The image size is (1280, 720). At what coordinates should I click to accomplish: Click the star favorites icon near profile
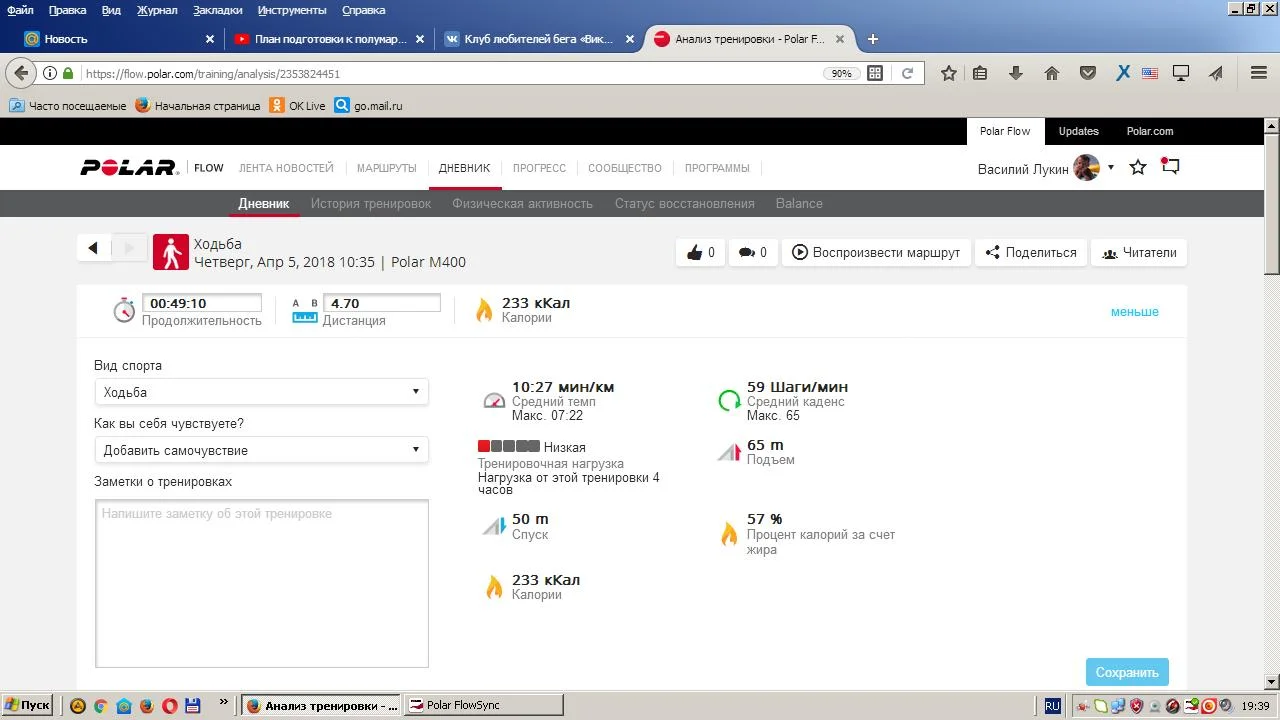pos(1138,168)
